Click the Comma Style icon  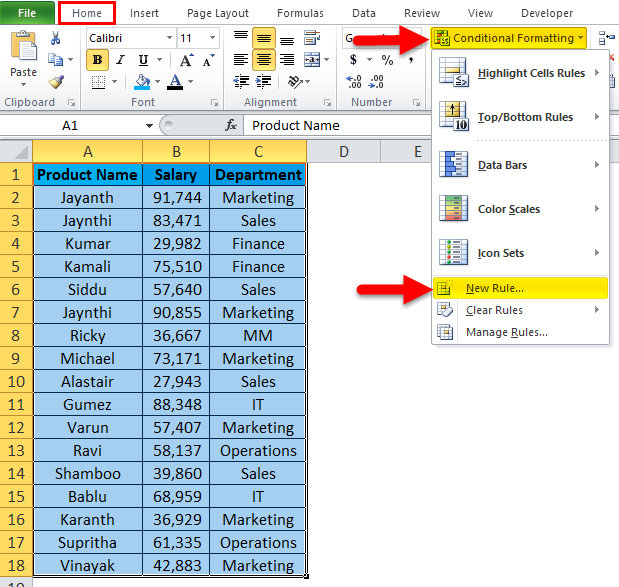click(411, 60)
